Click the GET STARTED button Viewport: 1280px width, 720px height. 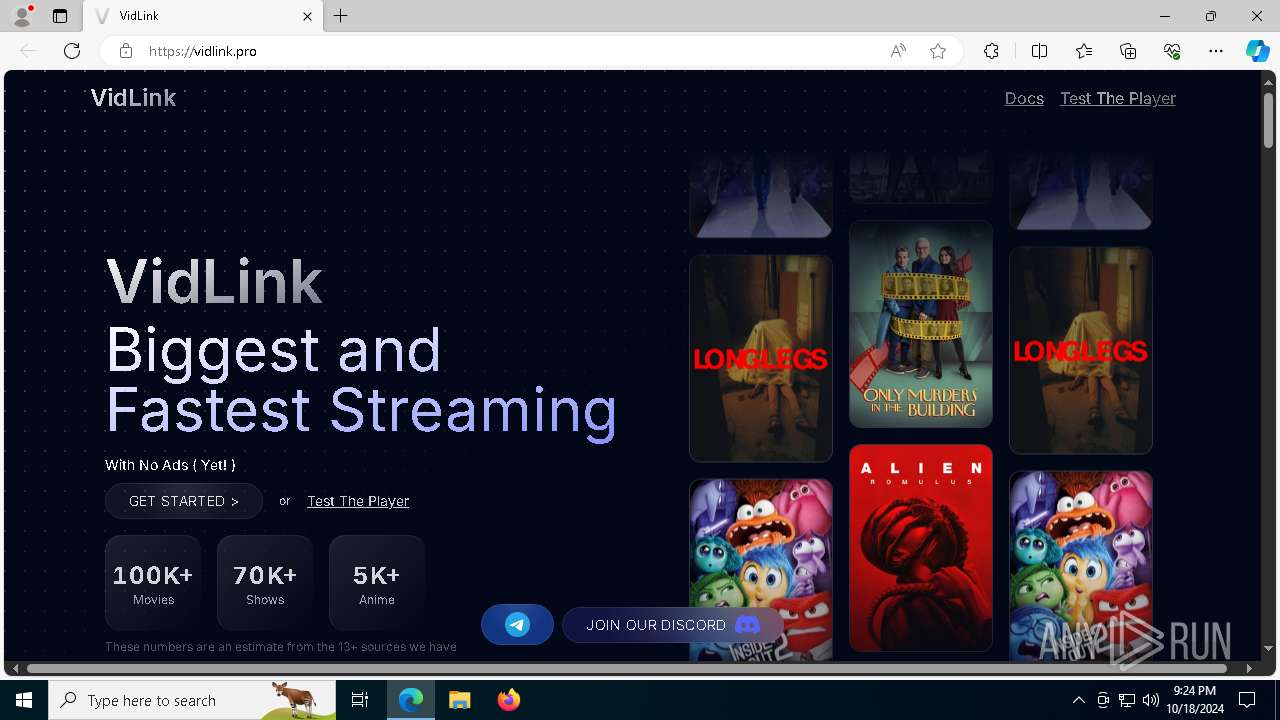click(184, 501)
